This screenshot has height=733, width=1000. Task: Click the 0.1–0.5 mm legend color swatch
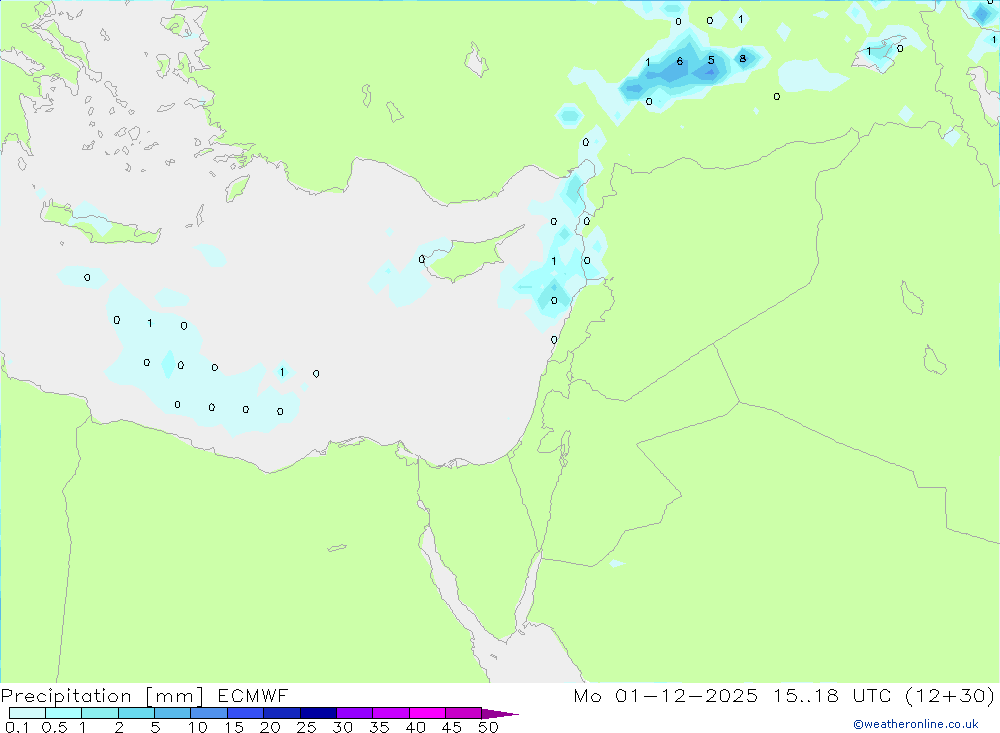[27, 713]
